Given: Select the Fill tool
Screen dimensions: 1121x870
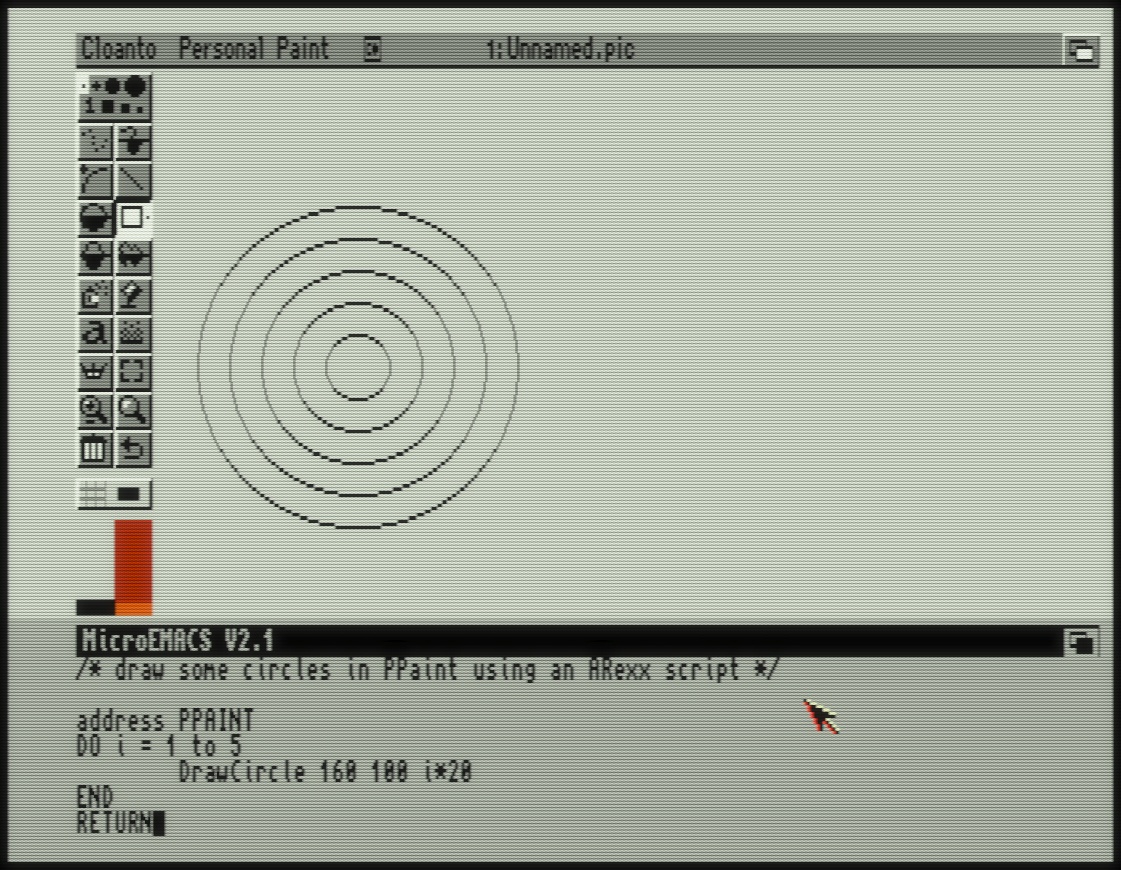Looking at the screenshot, I should [133, 295].
